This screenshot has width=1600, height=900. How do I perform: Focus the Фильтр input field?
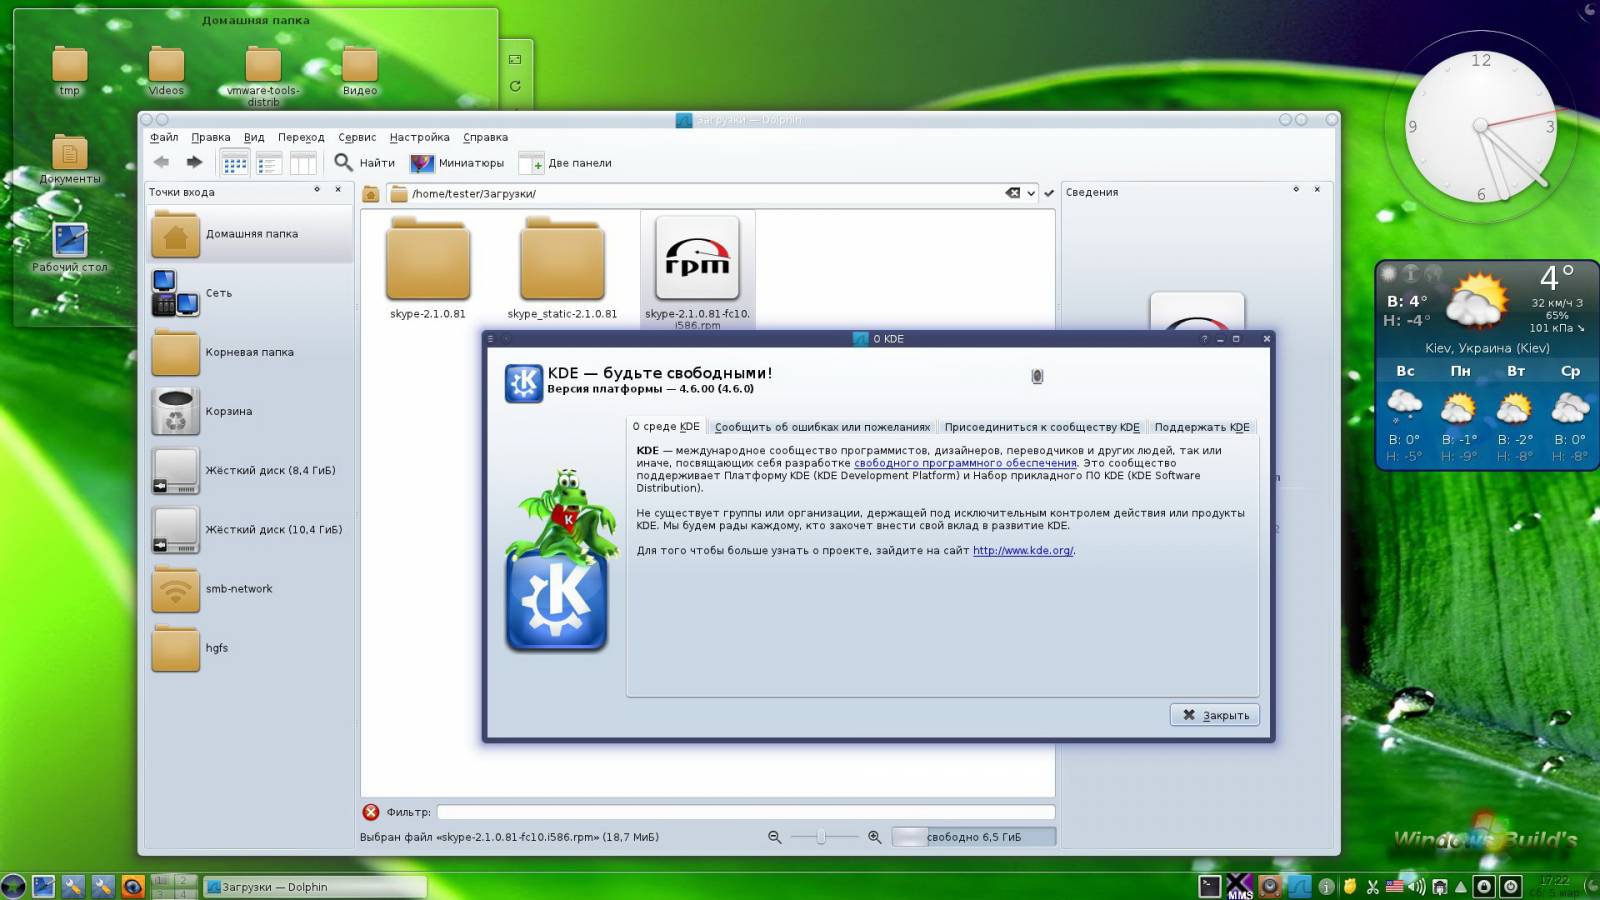click(x=746, y=812)
